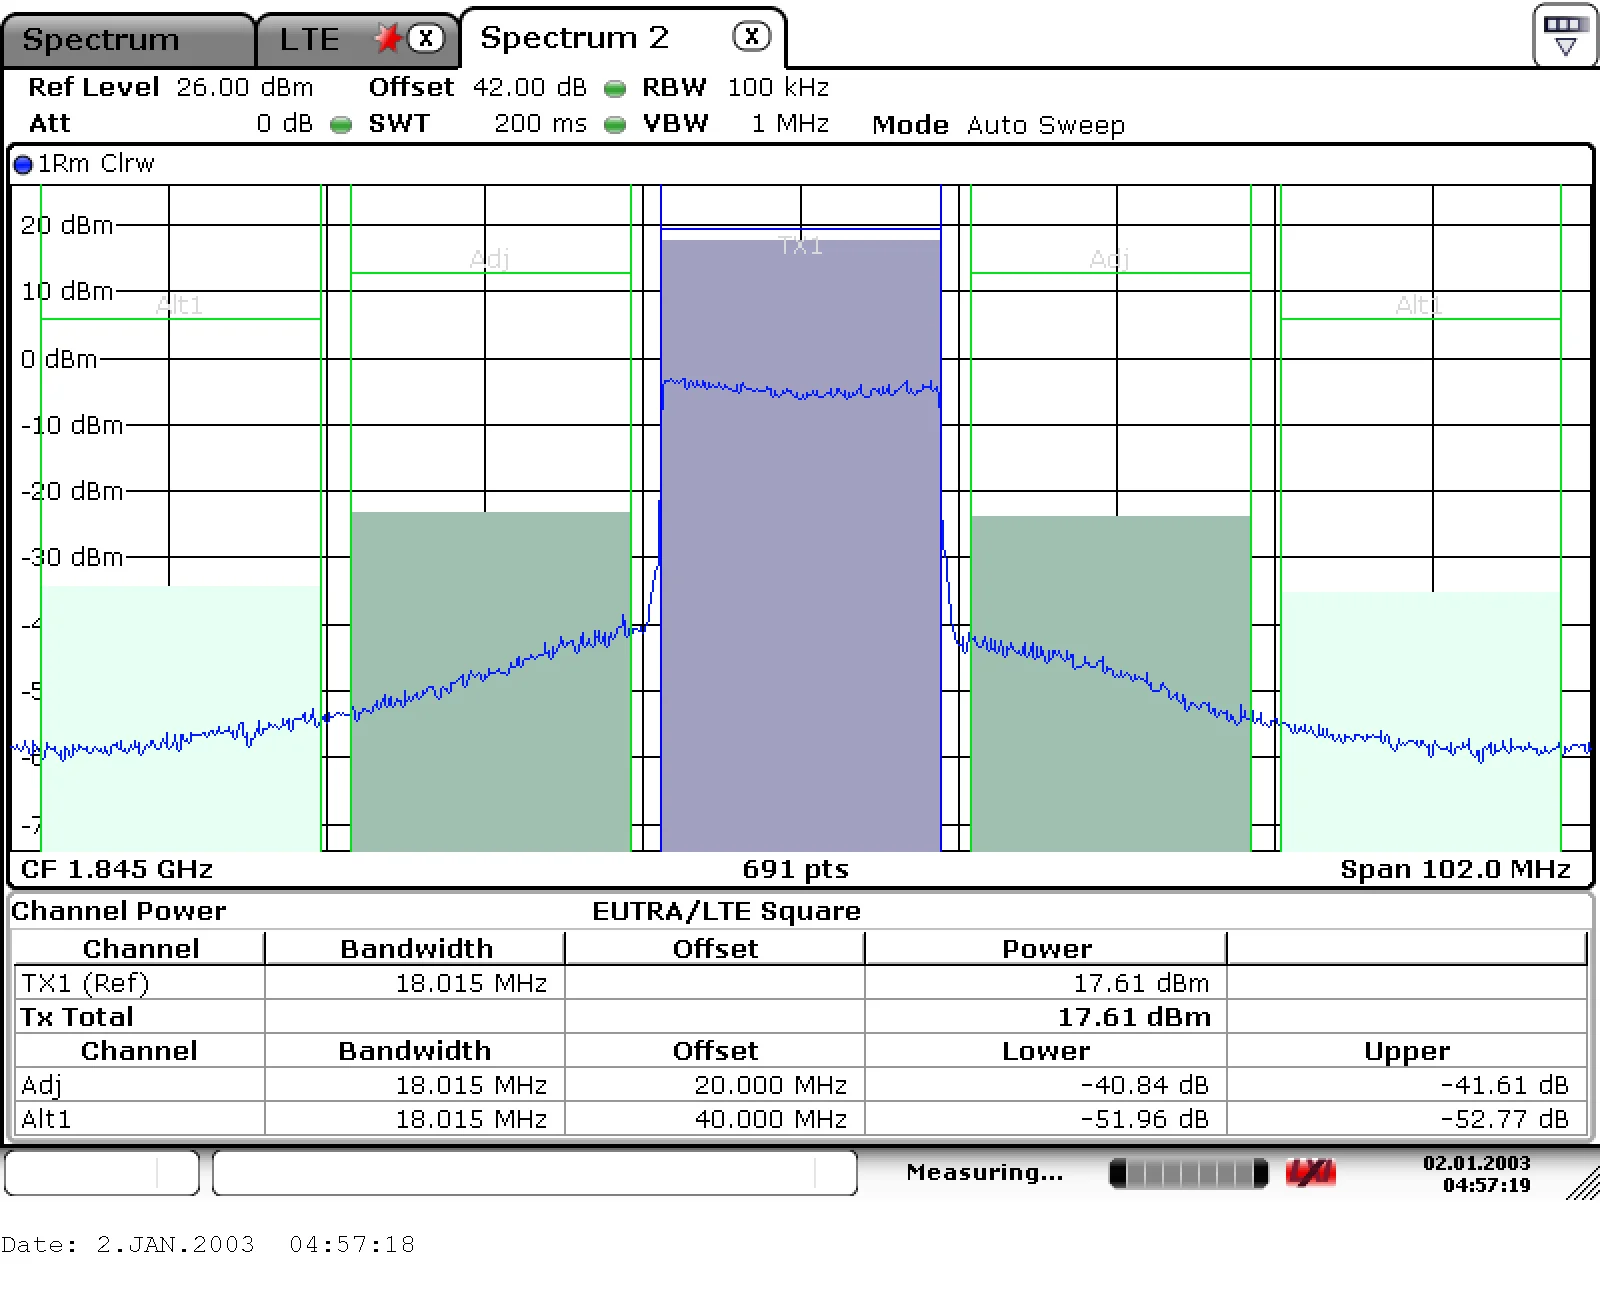Click the wide status message field
This screenshot has height=1292, width=1600.
tap(535, 1172)
